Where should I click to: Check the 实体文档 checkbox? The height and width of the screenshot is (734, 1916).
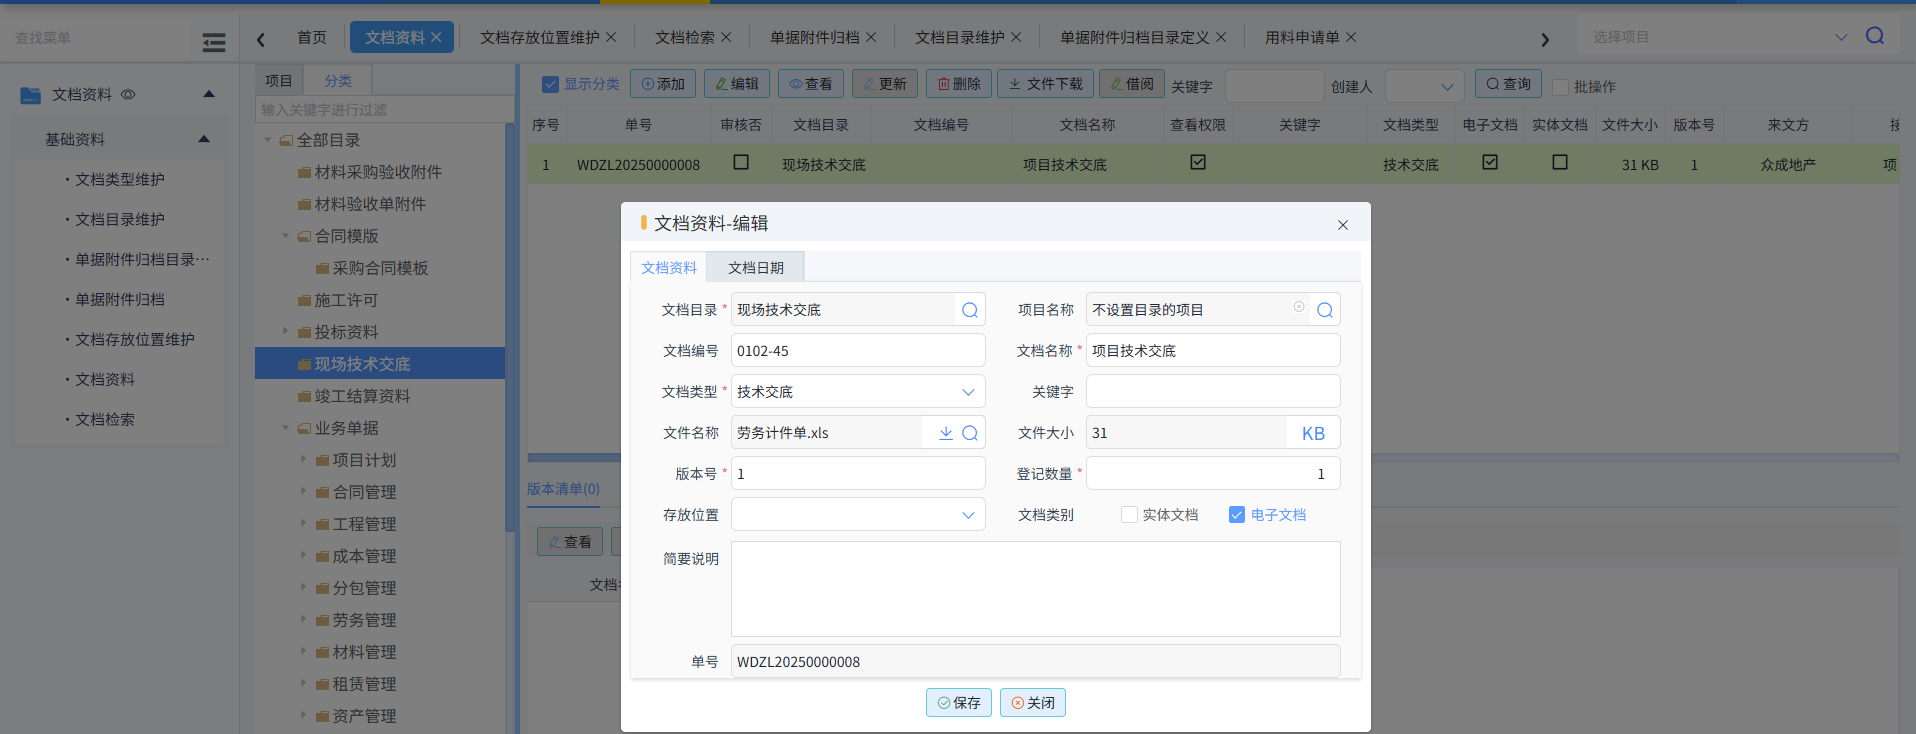(1129, 515)
